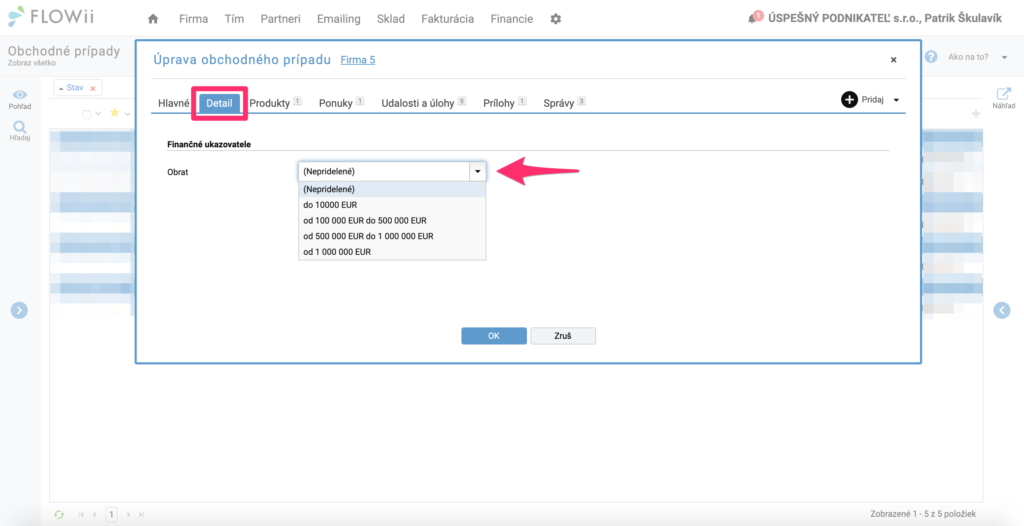
Task: Open the Financie menu
Action: pos(511,19)
